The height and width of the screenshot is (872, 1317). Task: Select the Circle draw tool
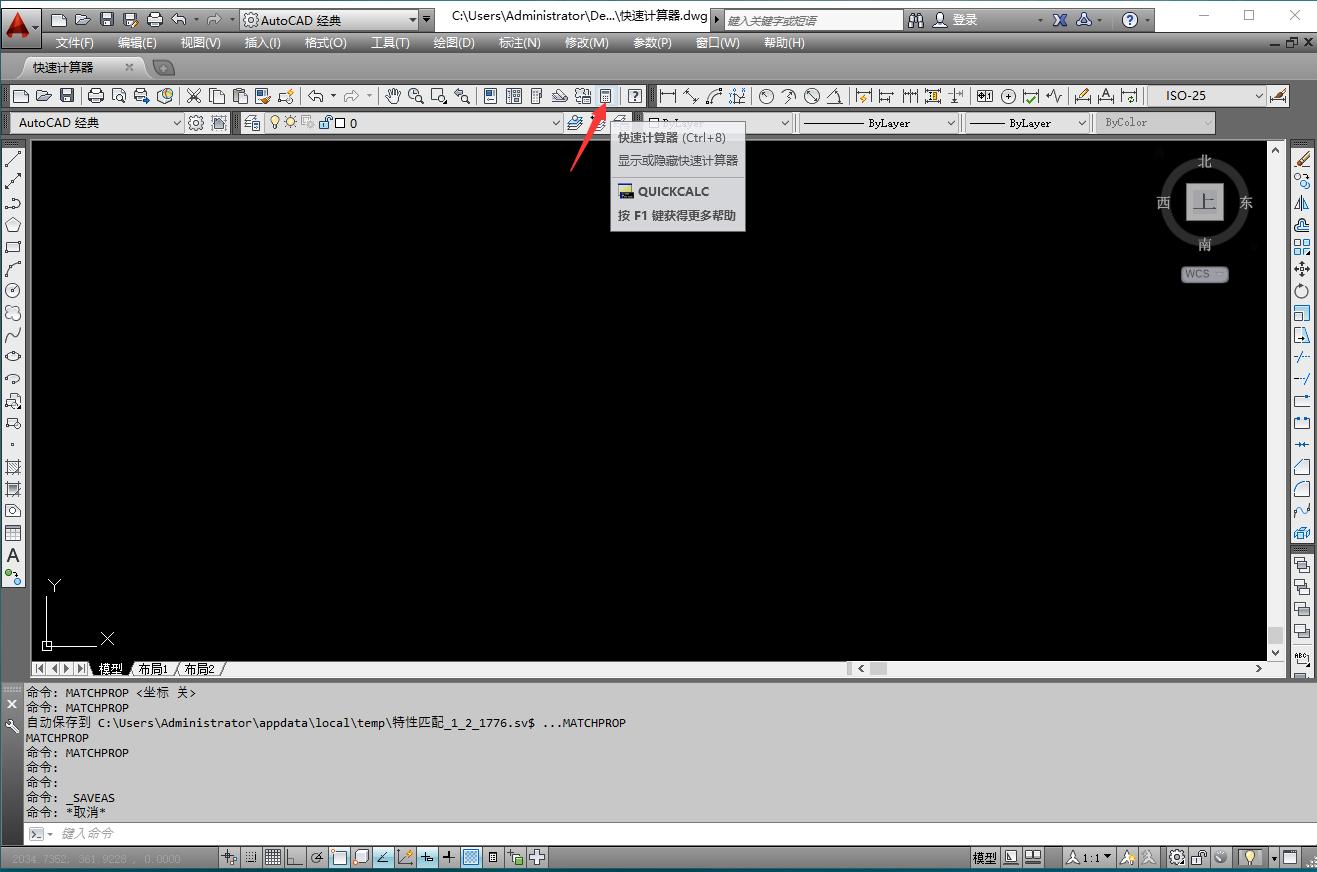click(x=13, y=291)
